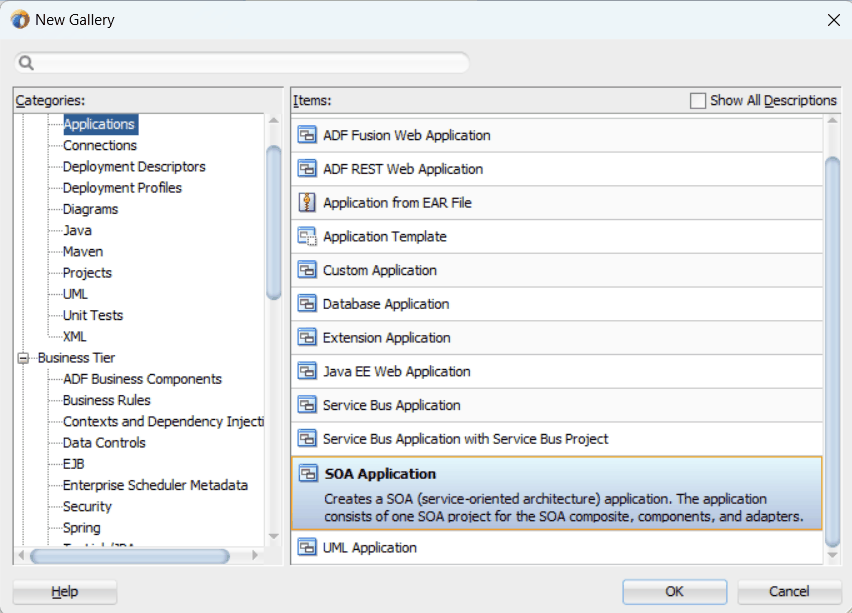Choose the Application from EAR File text

[x=397, y=202]
